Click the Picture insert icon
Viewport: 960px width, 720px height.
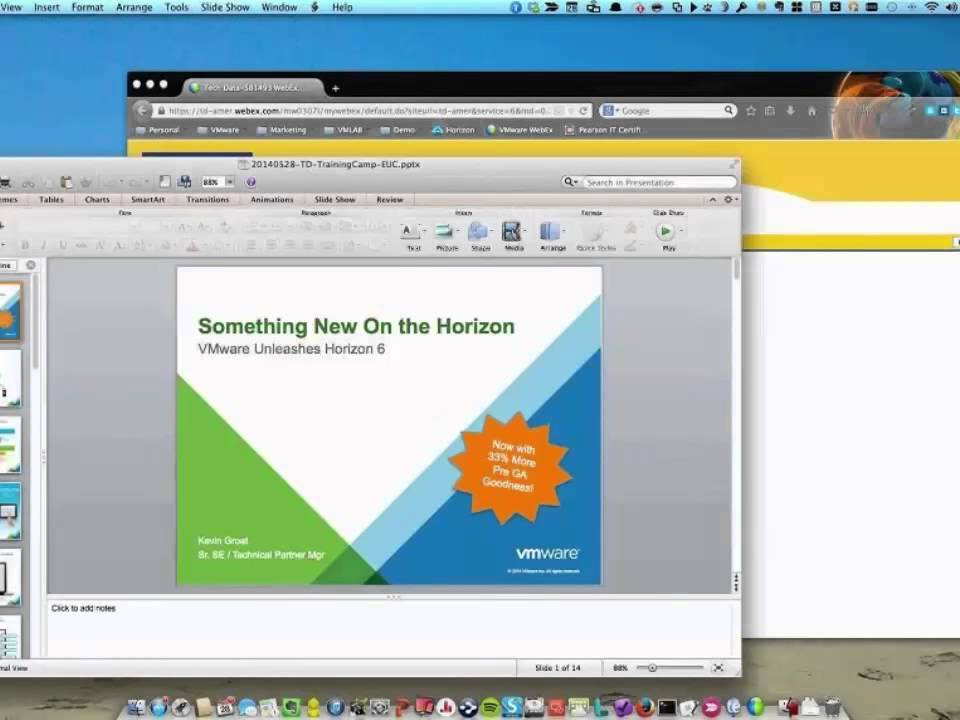coord(443,231)
